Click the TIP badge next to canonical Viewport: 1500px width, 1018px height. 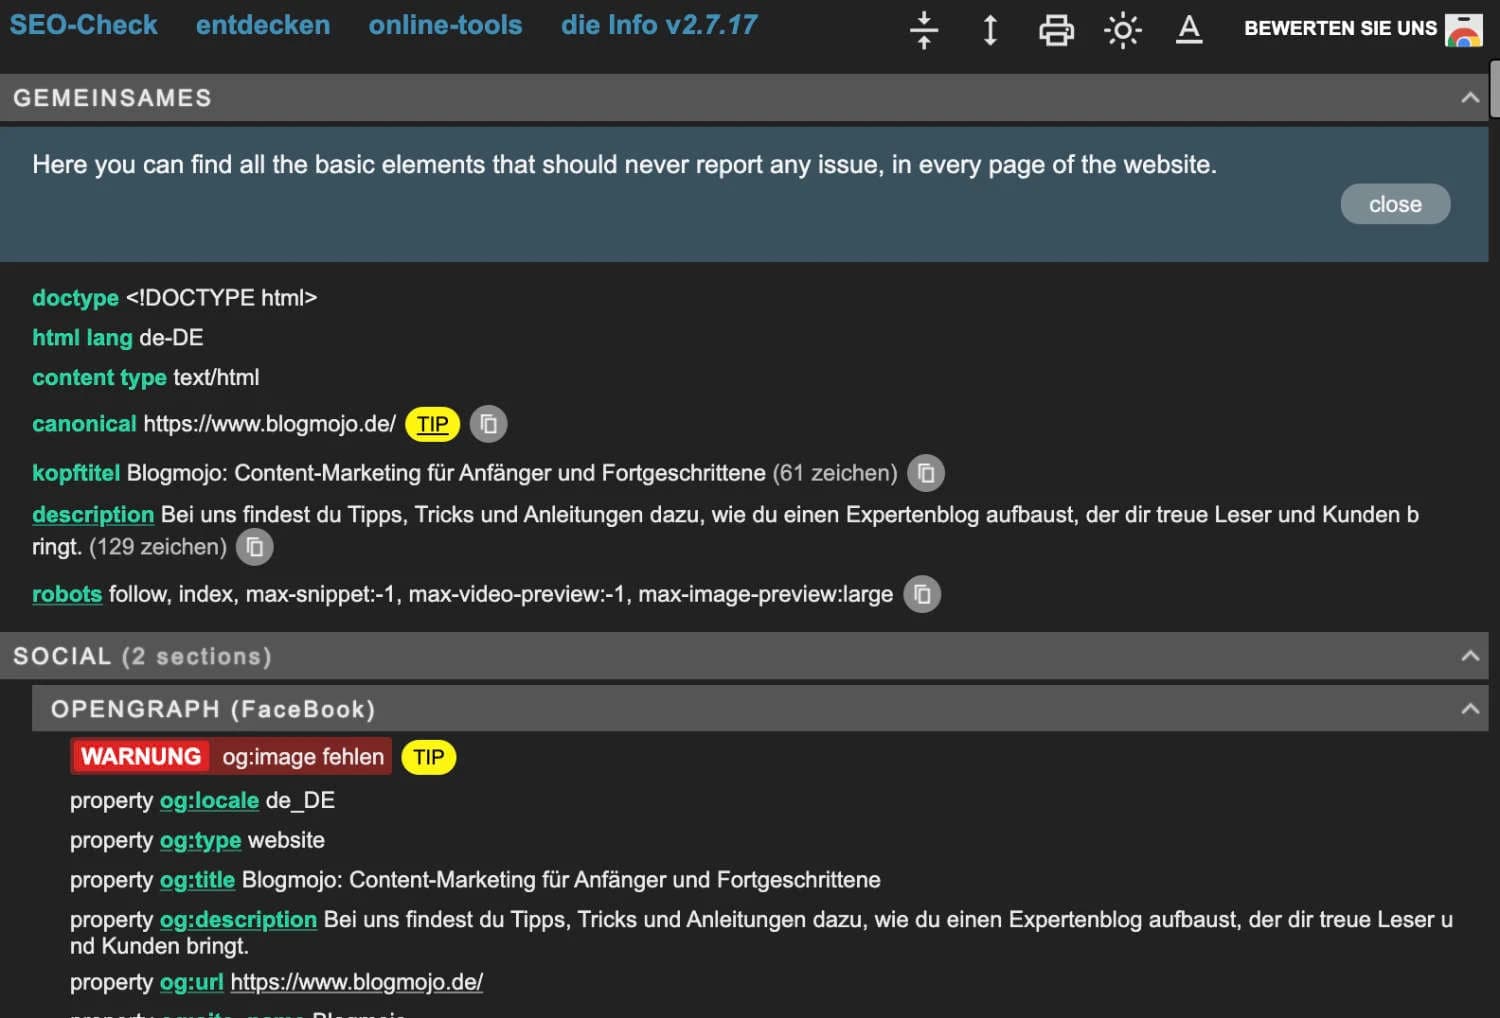coord(431,424)
